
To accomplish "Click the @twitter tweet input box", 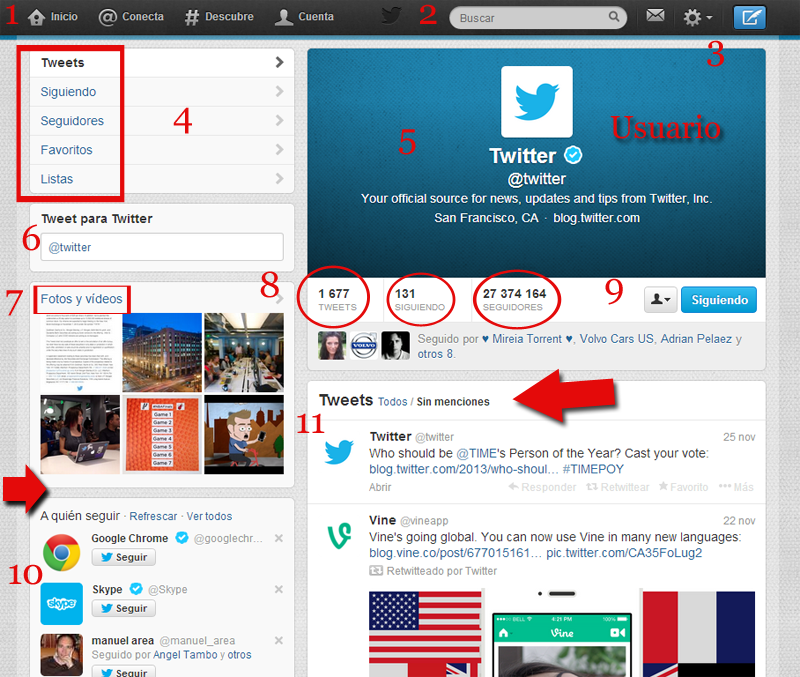I will 162,247.
